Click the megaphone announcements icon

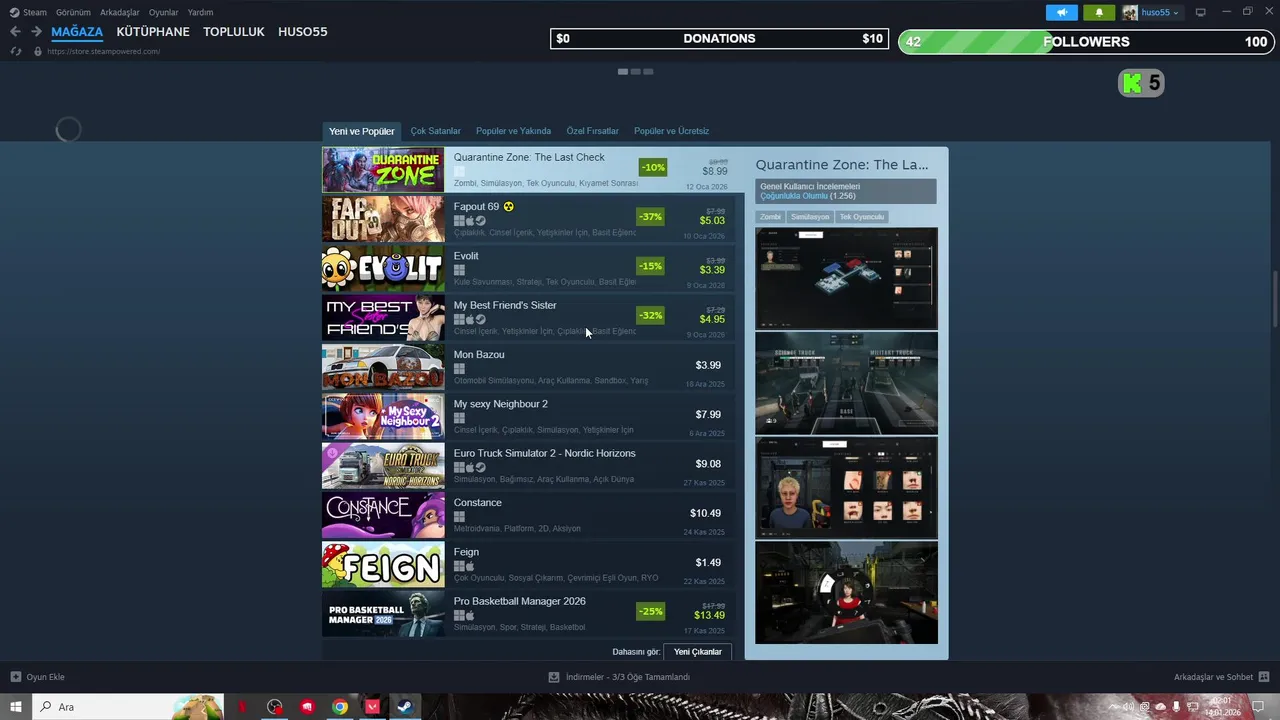(x=1062, y=12)
